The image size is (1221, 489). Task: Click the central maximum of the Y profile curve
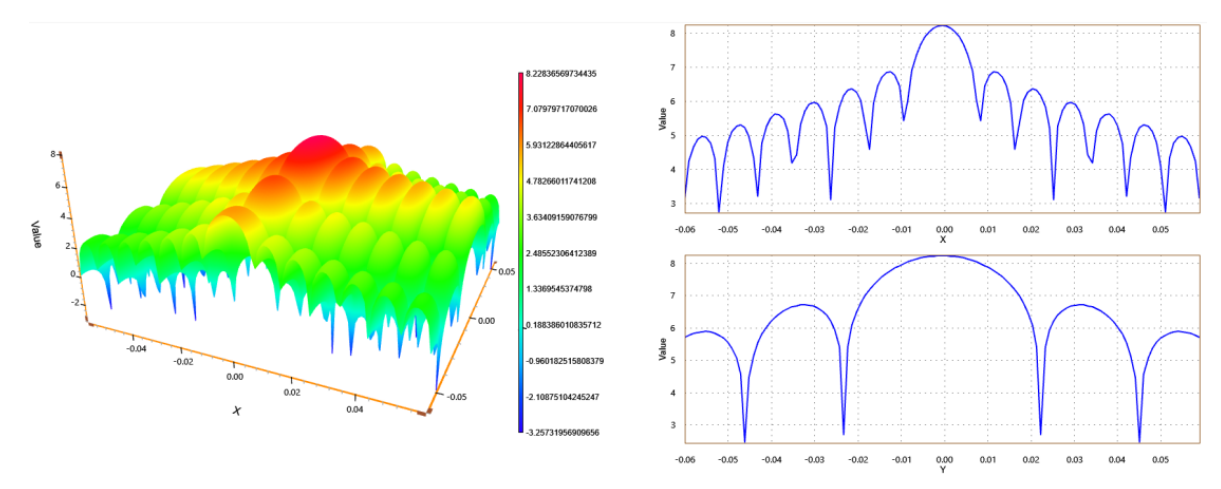click(x=943, y=256)
